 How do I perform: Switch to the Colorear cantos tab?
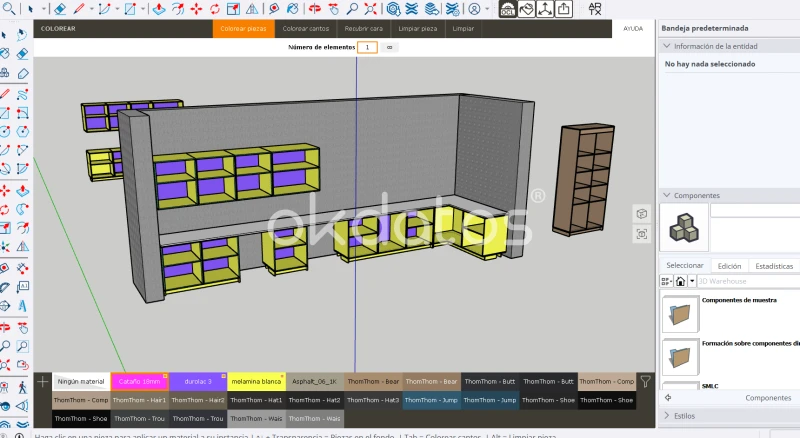point(305,29)
